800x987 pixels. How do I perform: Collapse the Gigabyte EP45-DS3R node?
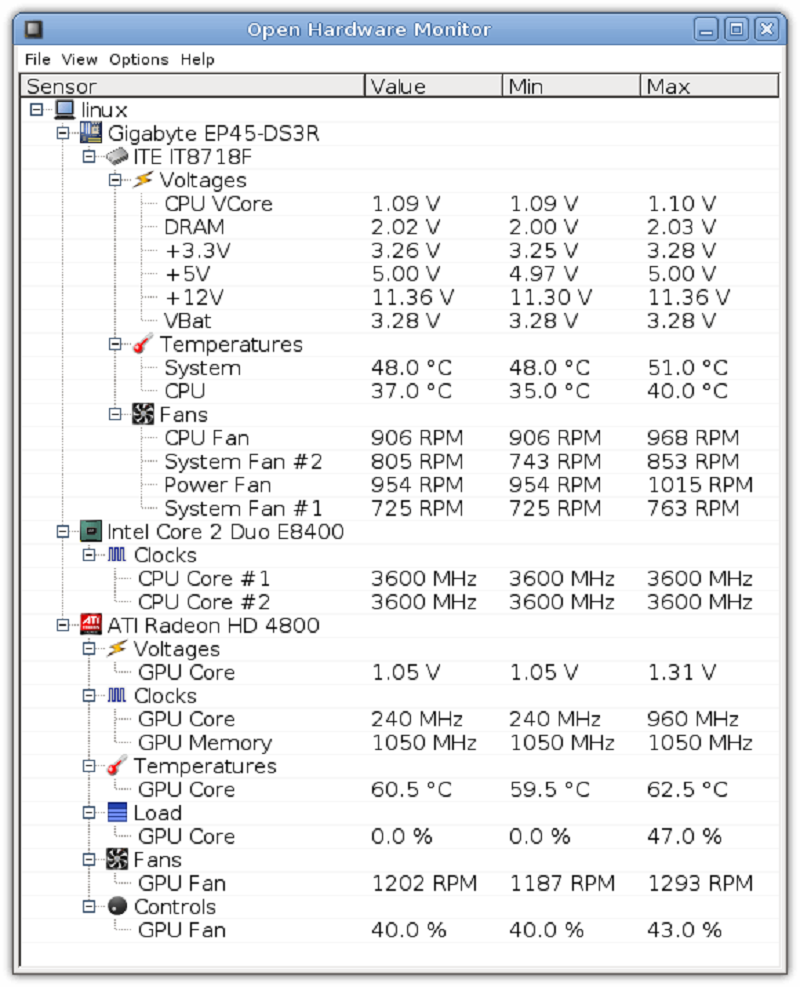click(x=63, y=133)
